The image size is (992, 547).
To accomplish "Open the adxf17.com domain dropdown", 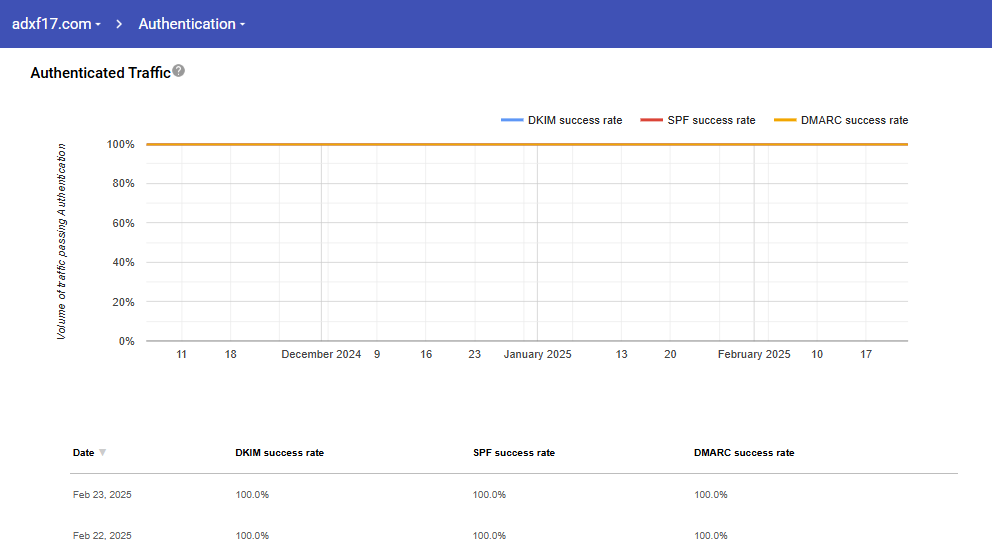I will [x=56, y=24].
